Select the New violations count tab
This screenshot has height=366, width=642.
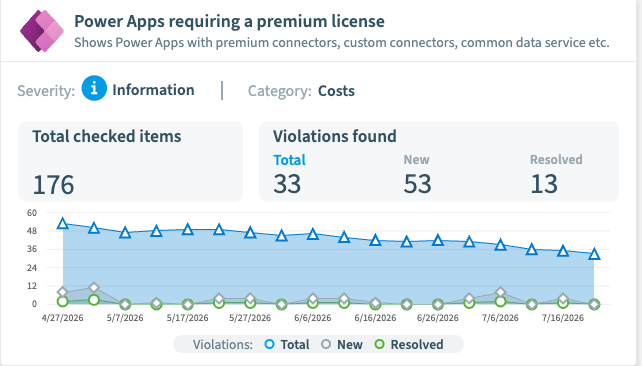coord(417,174)
